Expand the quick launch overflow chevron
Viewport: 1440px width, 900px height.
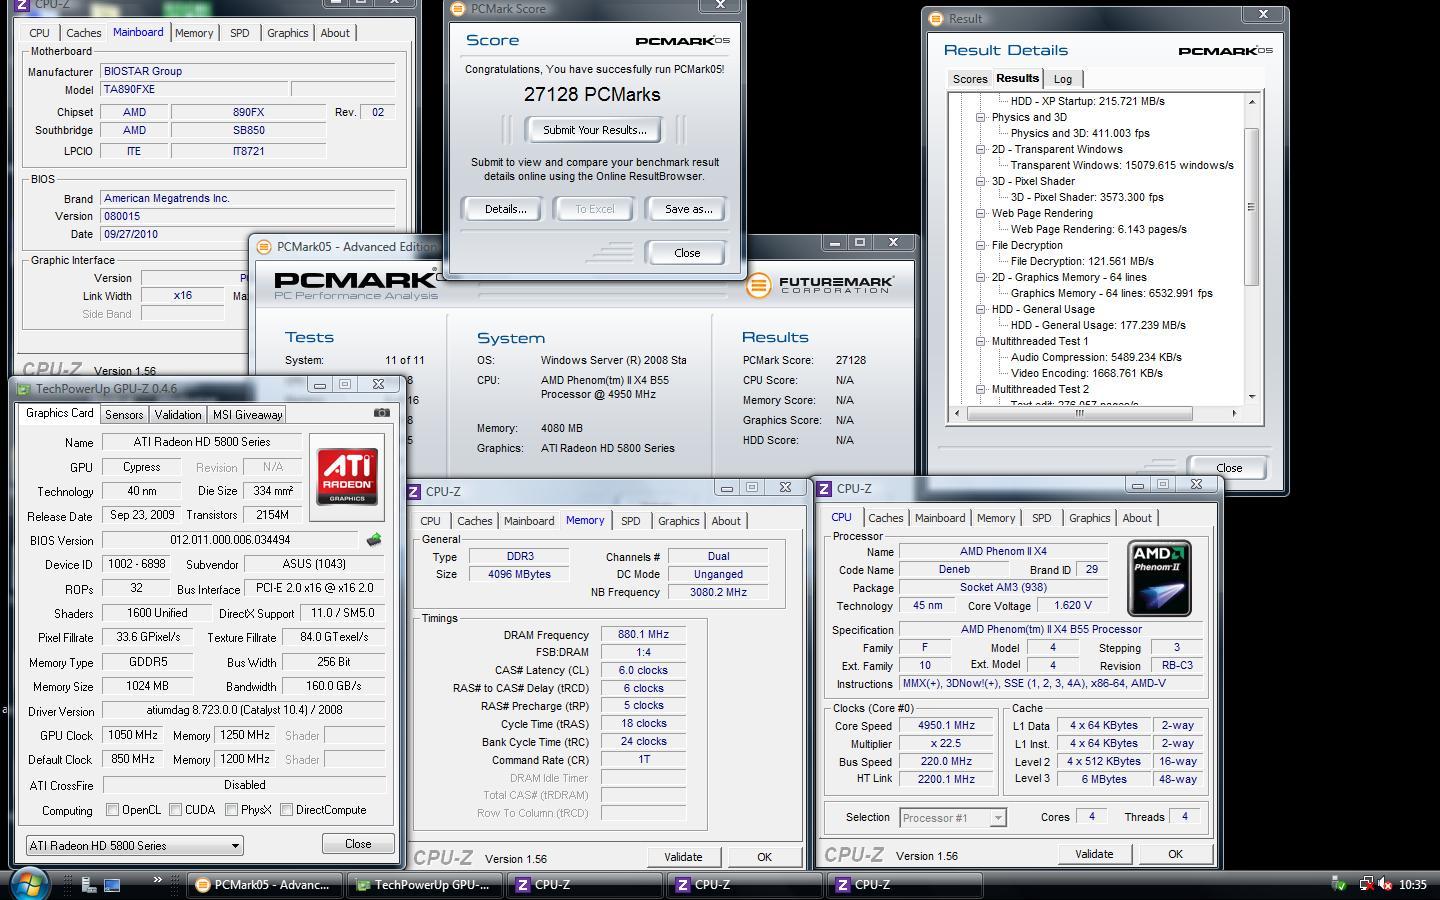(157, 880)
